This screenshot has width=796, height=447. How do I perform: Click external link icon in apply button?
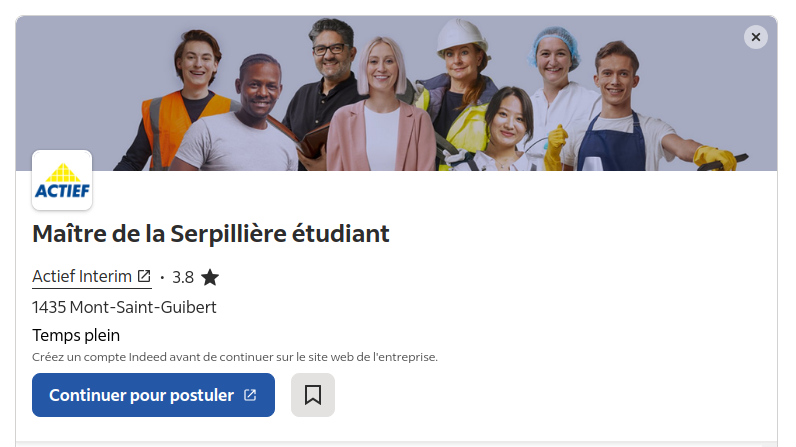250,395
